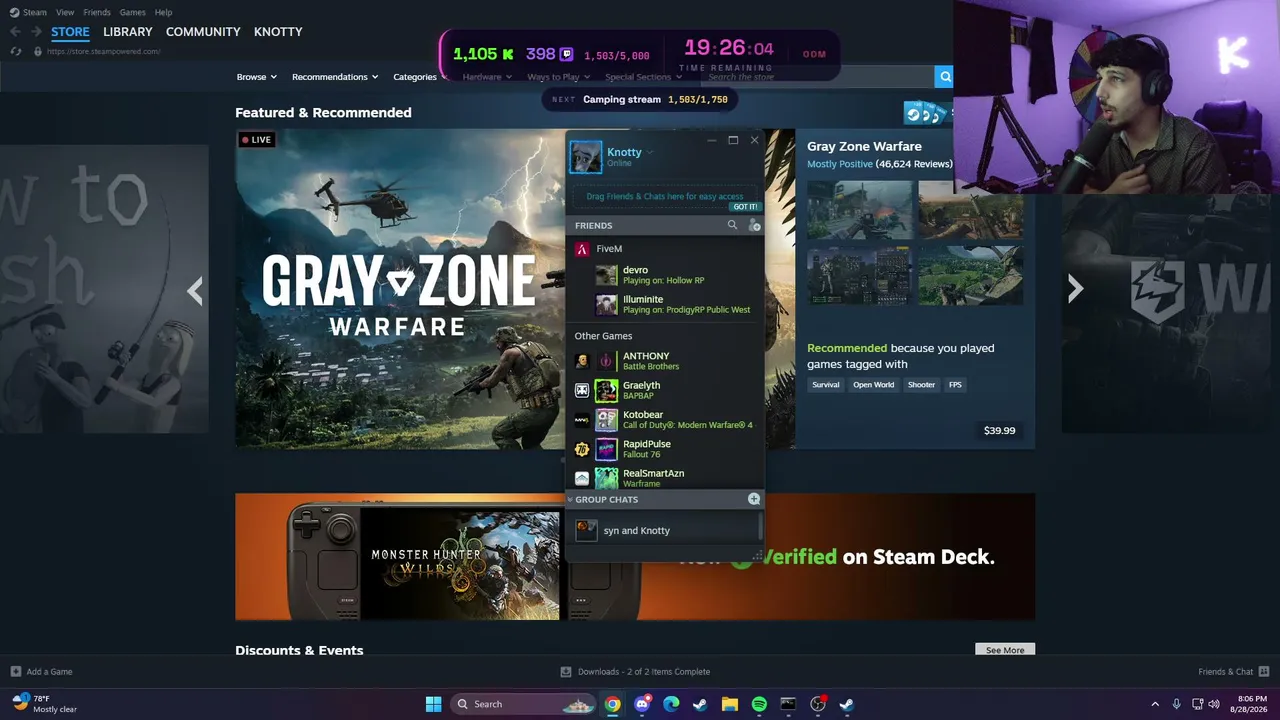Open the Steam menu

(29, 12)
